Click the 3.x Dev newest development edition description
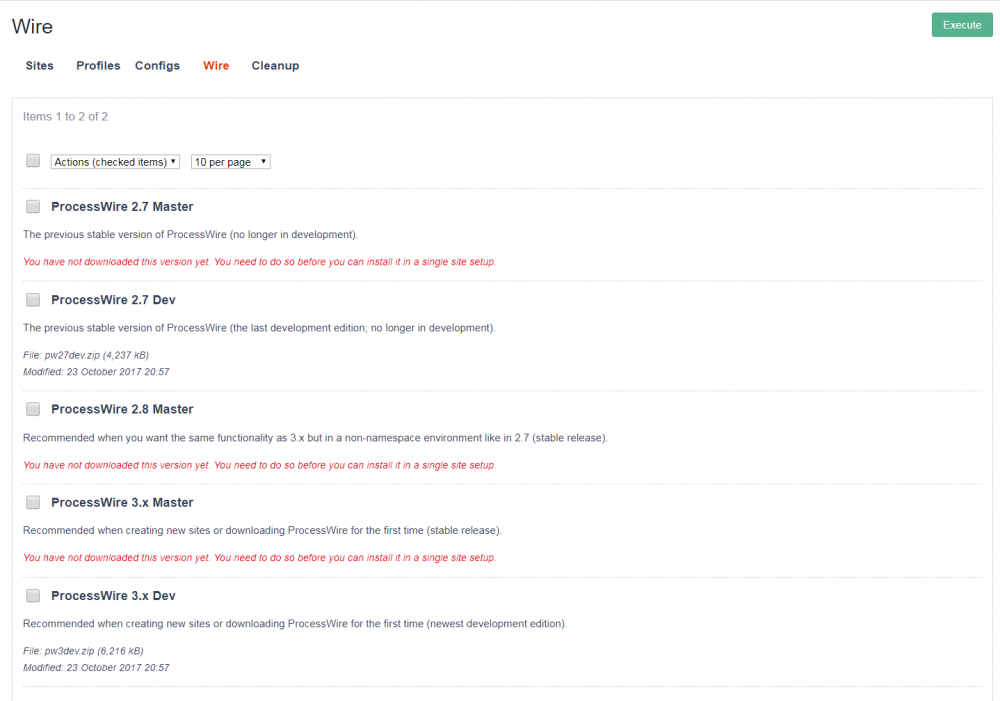This screenshot has height=701, width=1000. tap(295, 624)
